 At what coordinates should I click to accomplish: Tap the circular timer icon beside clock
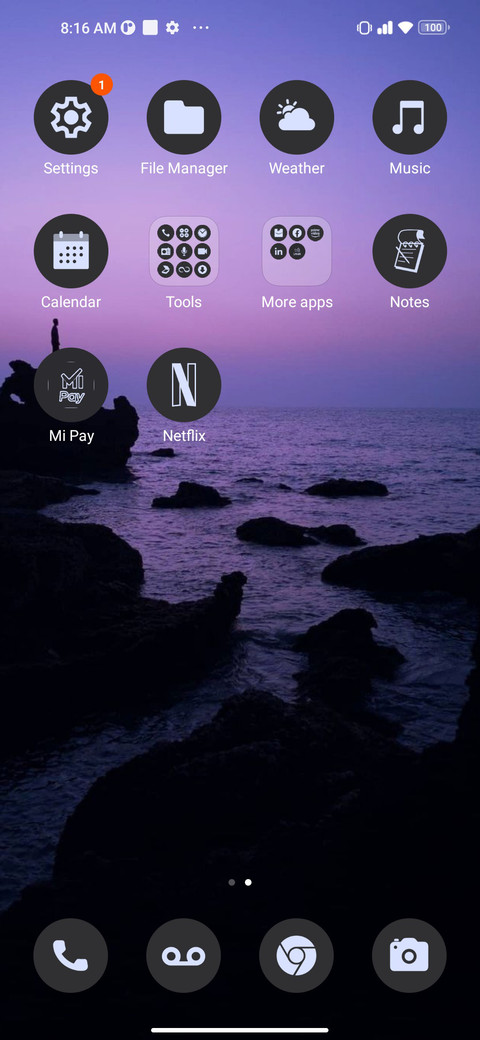pos(128,28)
